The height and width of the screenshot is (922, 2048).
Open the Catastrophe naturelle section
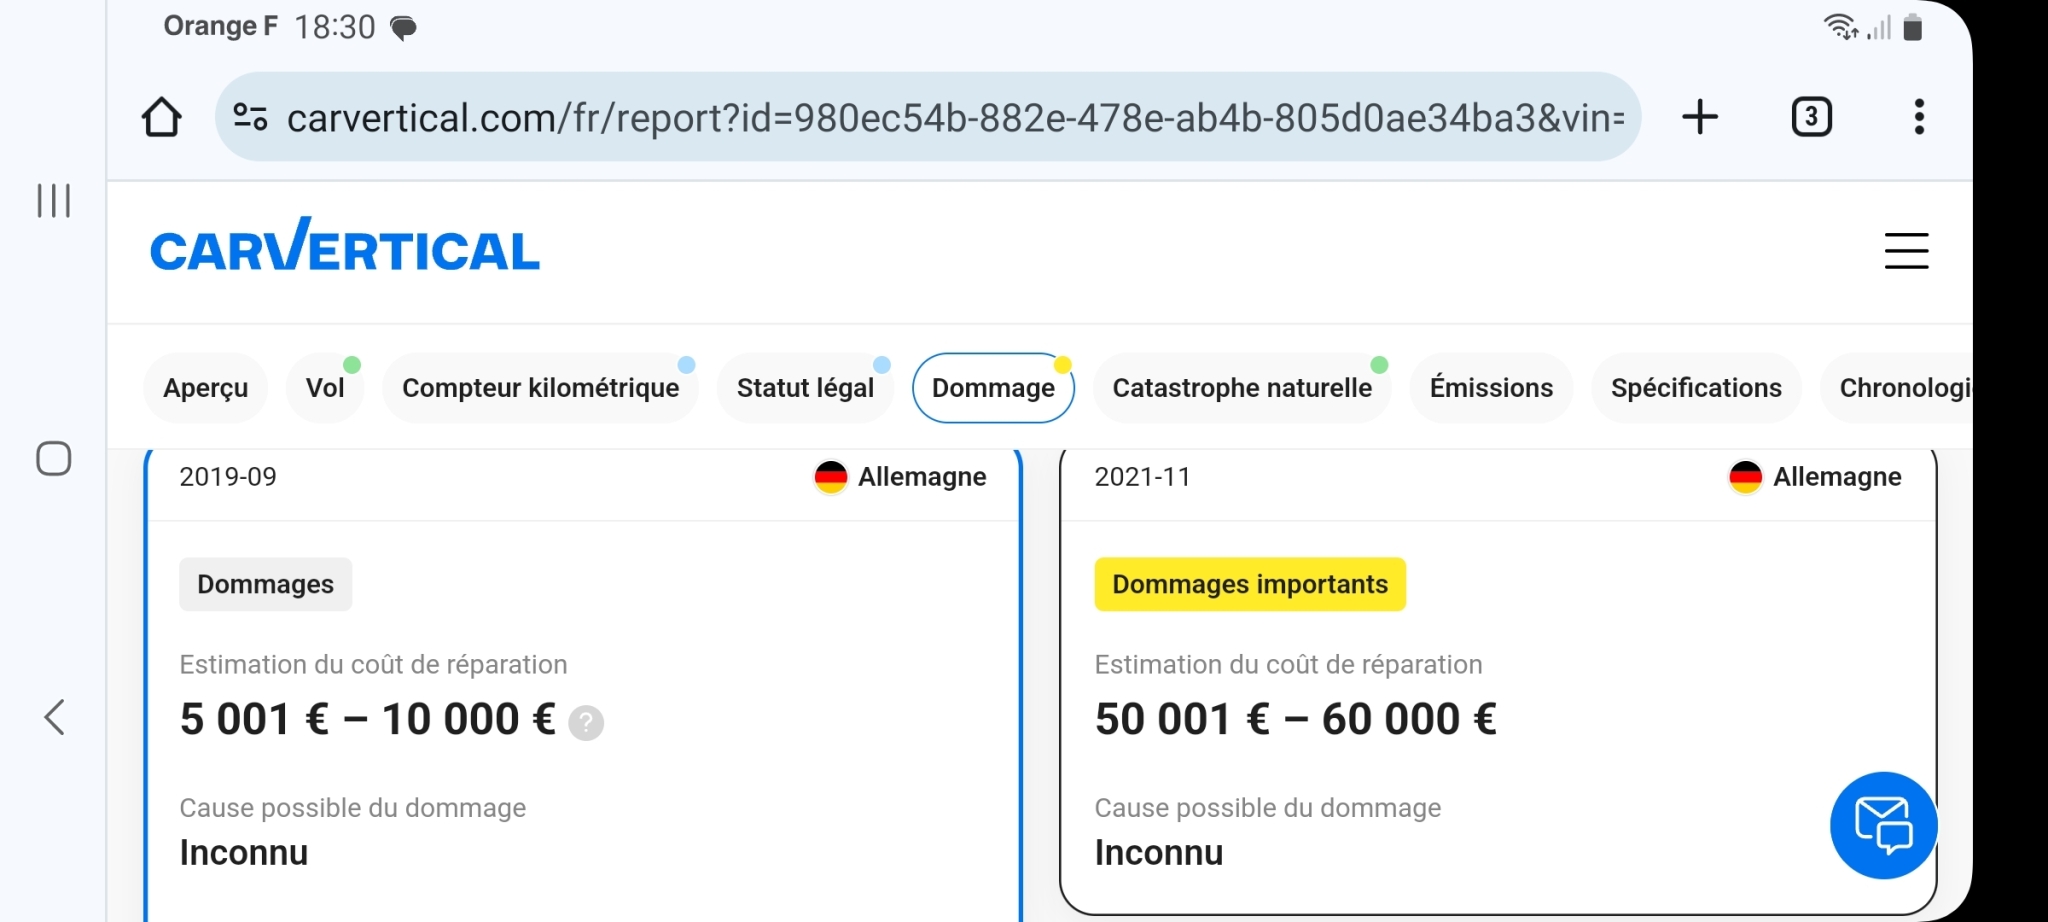[x=1242, y=388]
